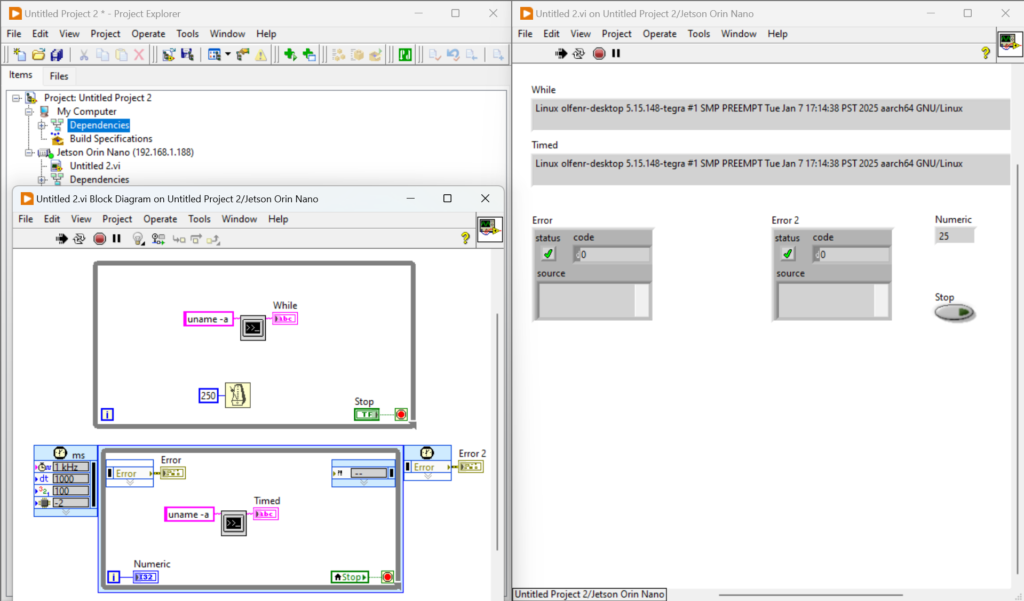Screen dimensions: 1024x601
Task: Open Tools menu in Block Diagram window
Action: 199,219
